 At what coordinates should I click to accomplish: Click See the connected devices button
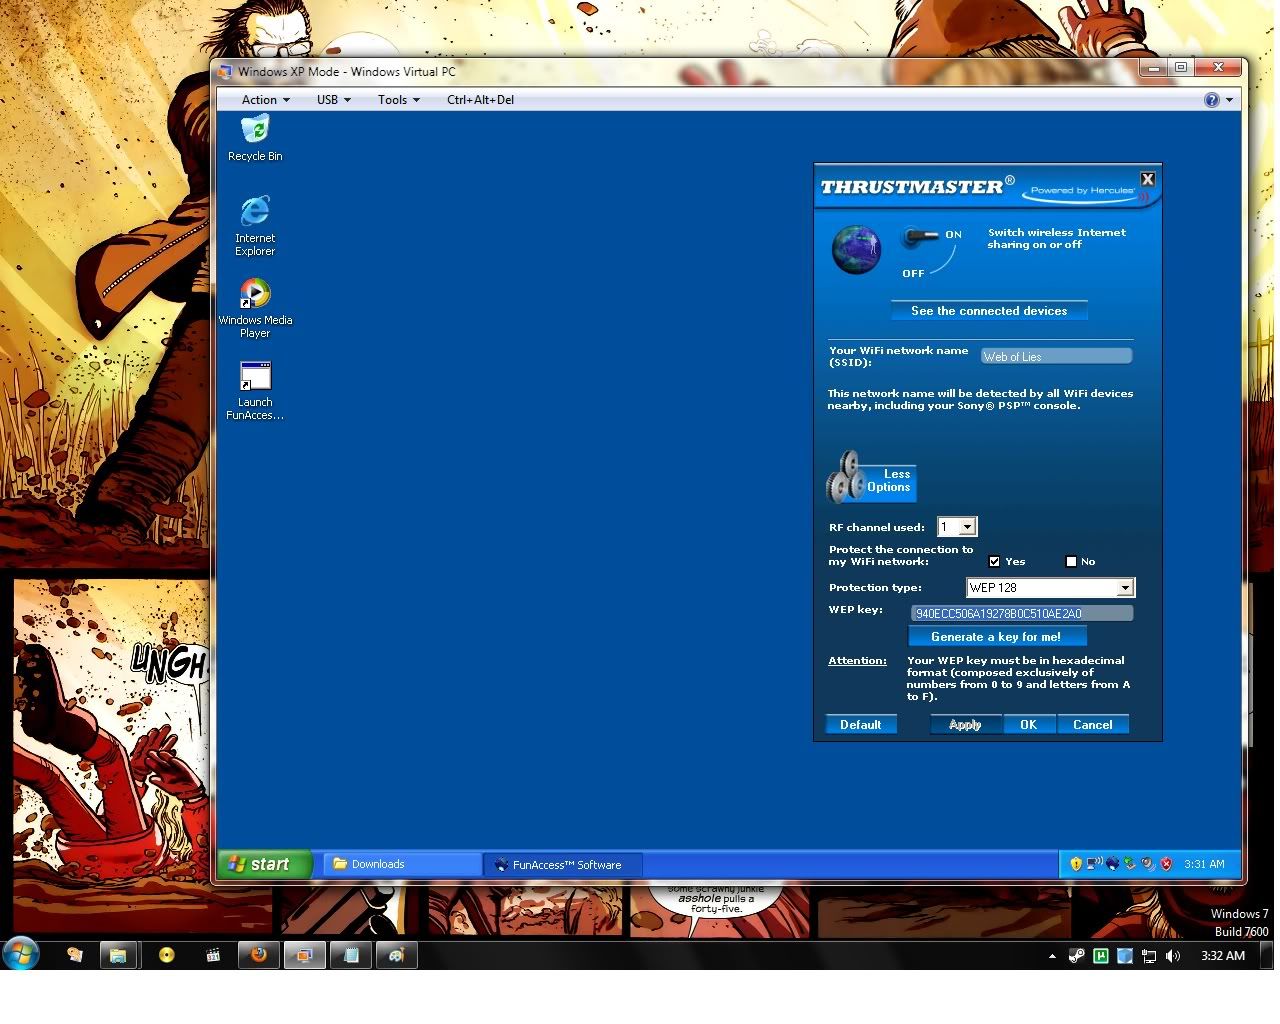pos(989,311)
